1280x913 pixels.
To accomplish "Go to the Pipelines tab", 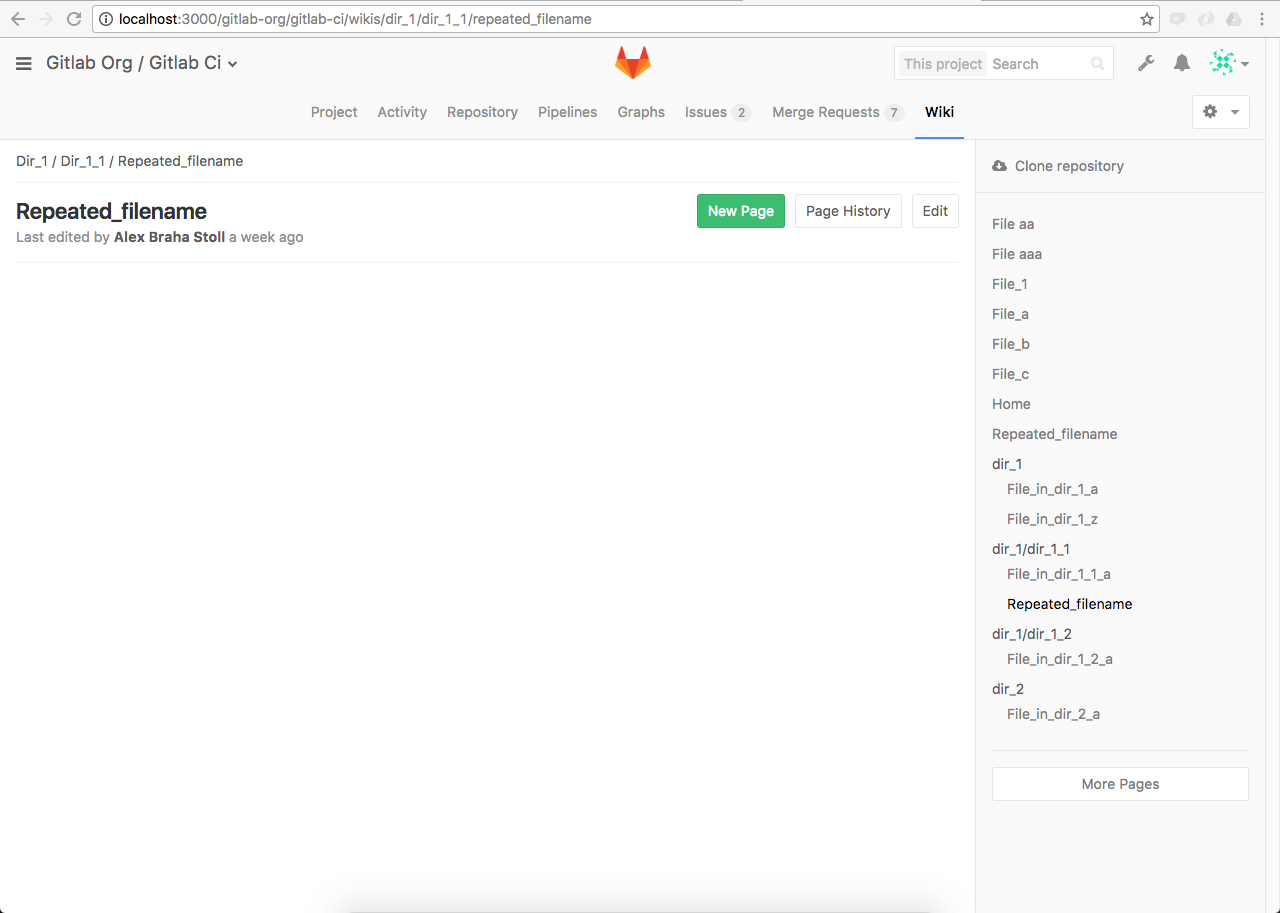I will pyautogui.click(x=567, y=112).
